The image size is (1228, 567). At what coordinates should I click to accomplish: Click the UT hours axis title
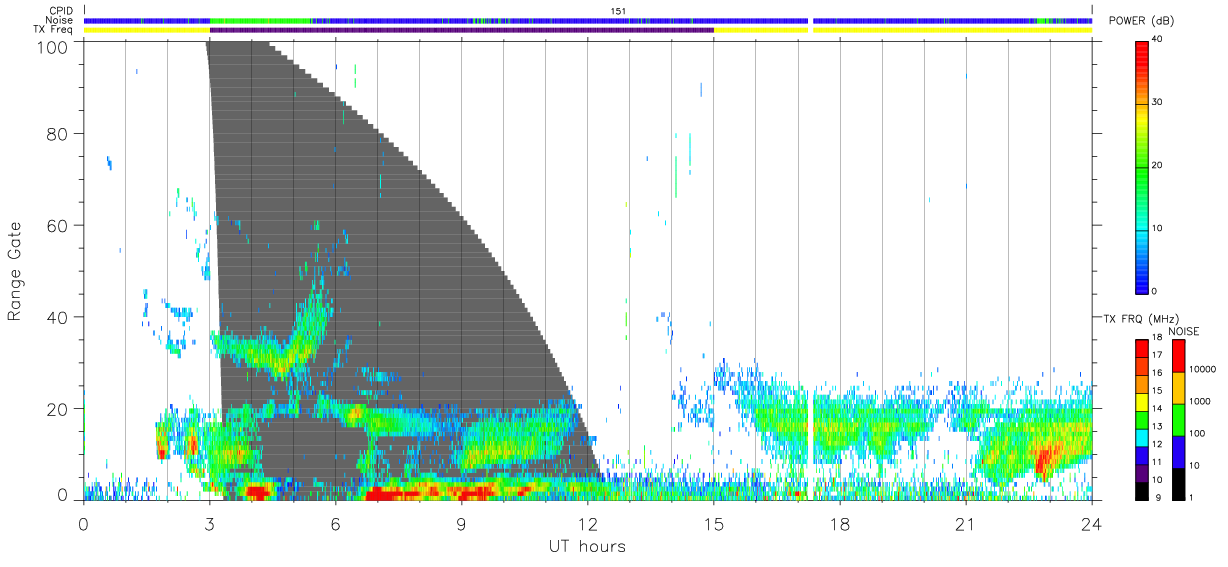[x=587, y=546]
